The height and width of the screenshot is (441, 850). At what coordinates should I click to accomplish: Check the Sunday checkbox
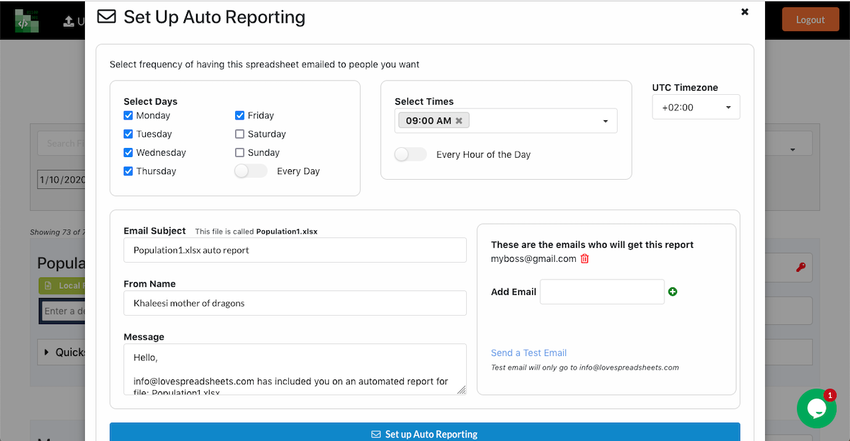[240, 153]
